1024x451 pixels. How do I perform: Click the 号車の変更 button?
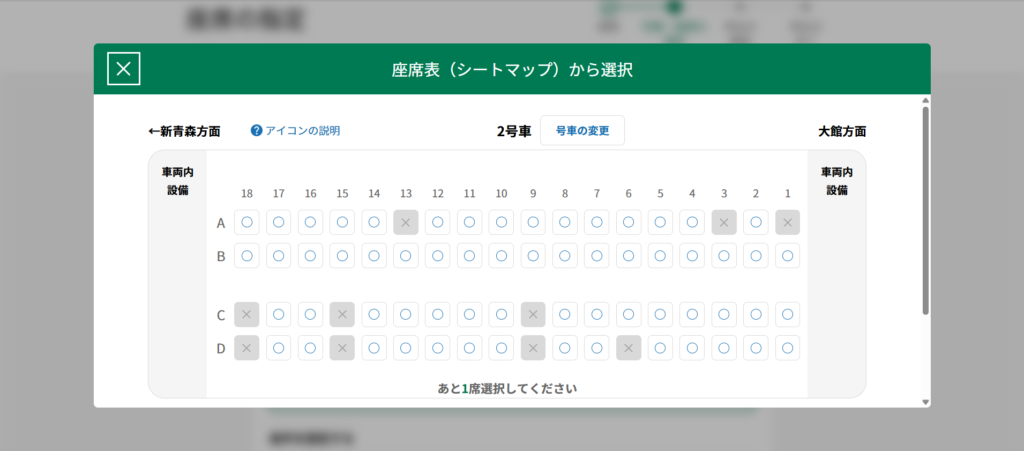(x=582, y=131)
